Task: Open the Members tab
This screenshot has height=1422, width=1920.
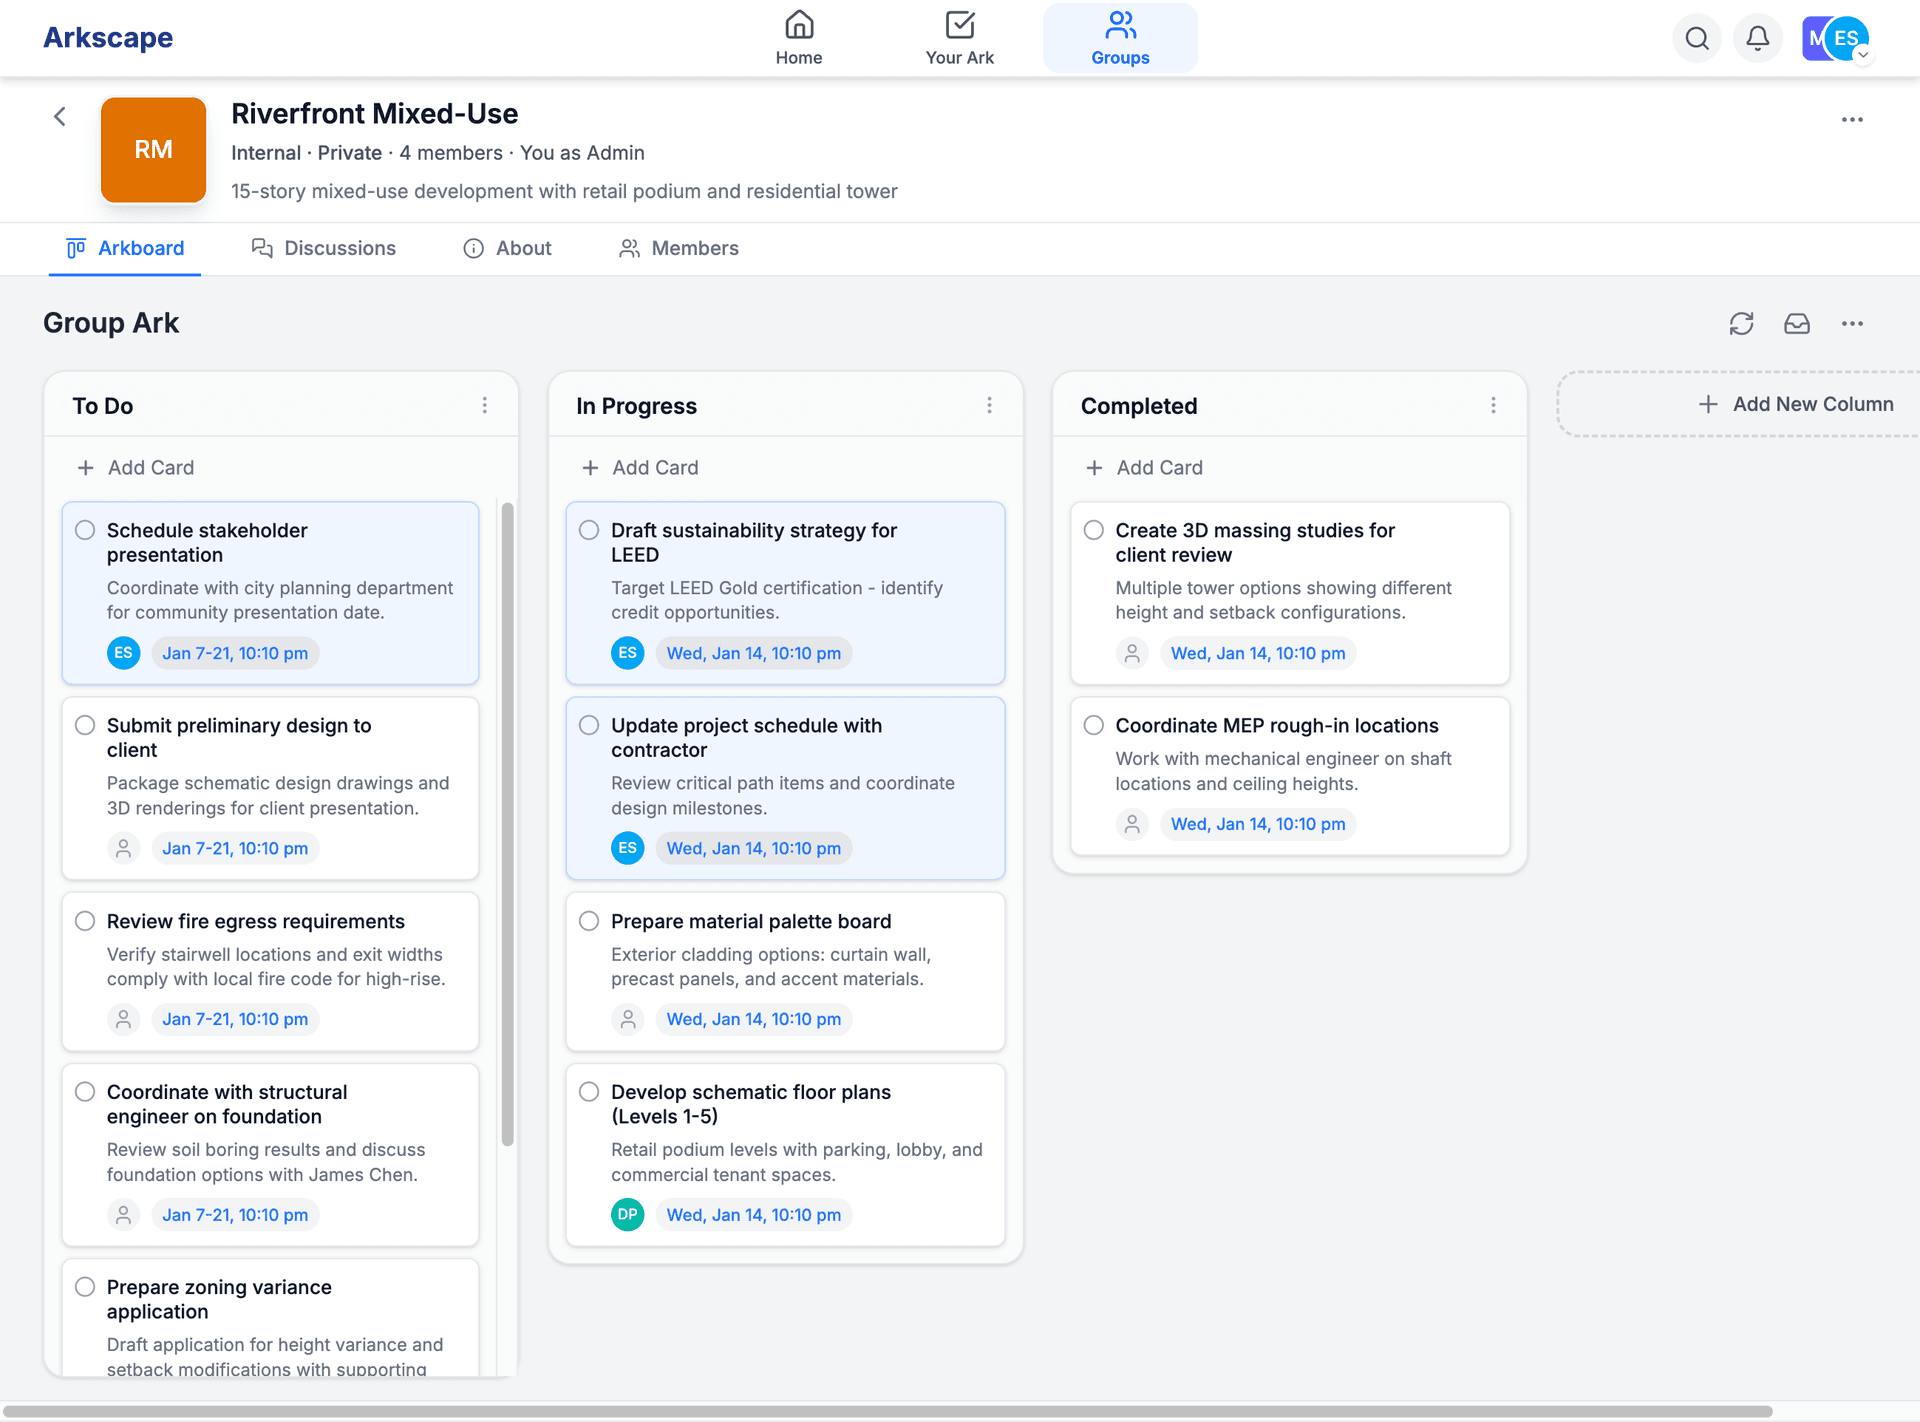Action: tap(678, 248)
